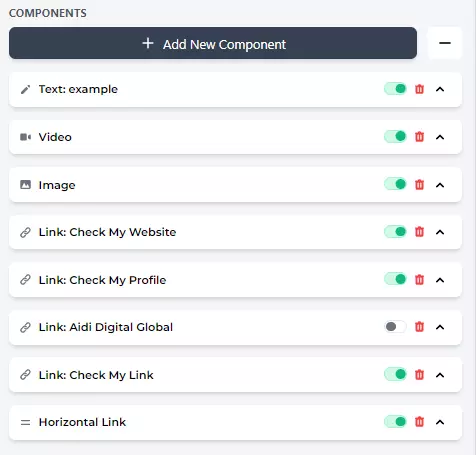
Task: Delete the Horizontal Link component
Action: coord(419,422)
